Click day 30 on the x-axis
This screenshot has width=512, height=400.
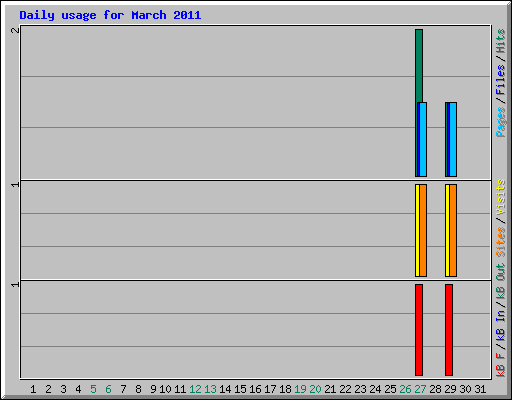pyautogui.click(x=465, y=389)
